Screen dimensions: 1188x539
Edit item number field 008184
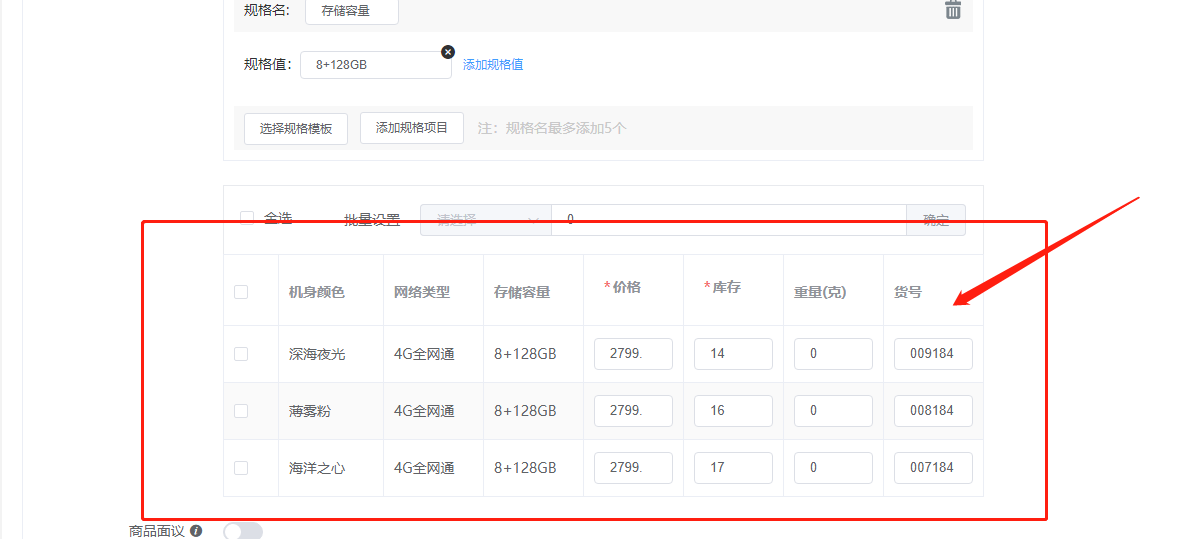(933, 411)
